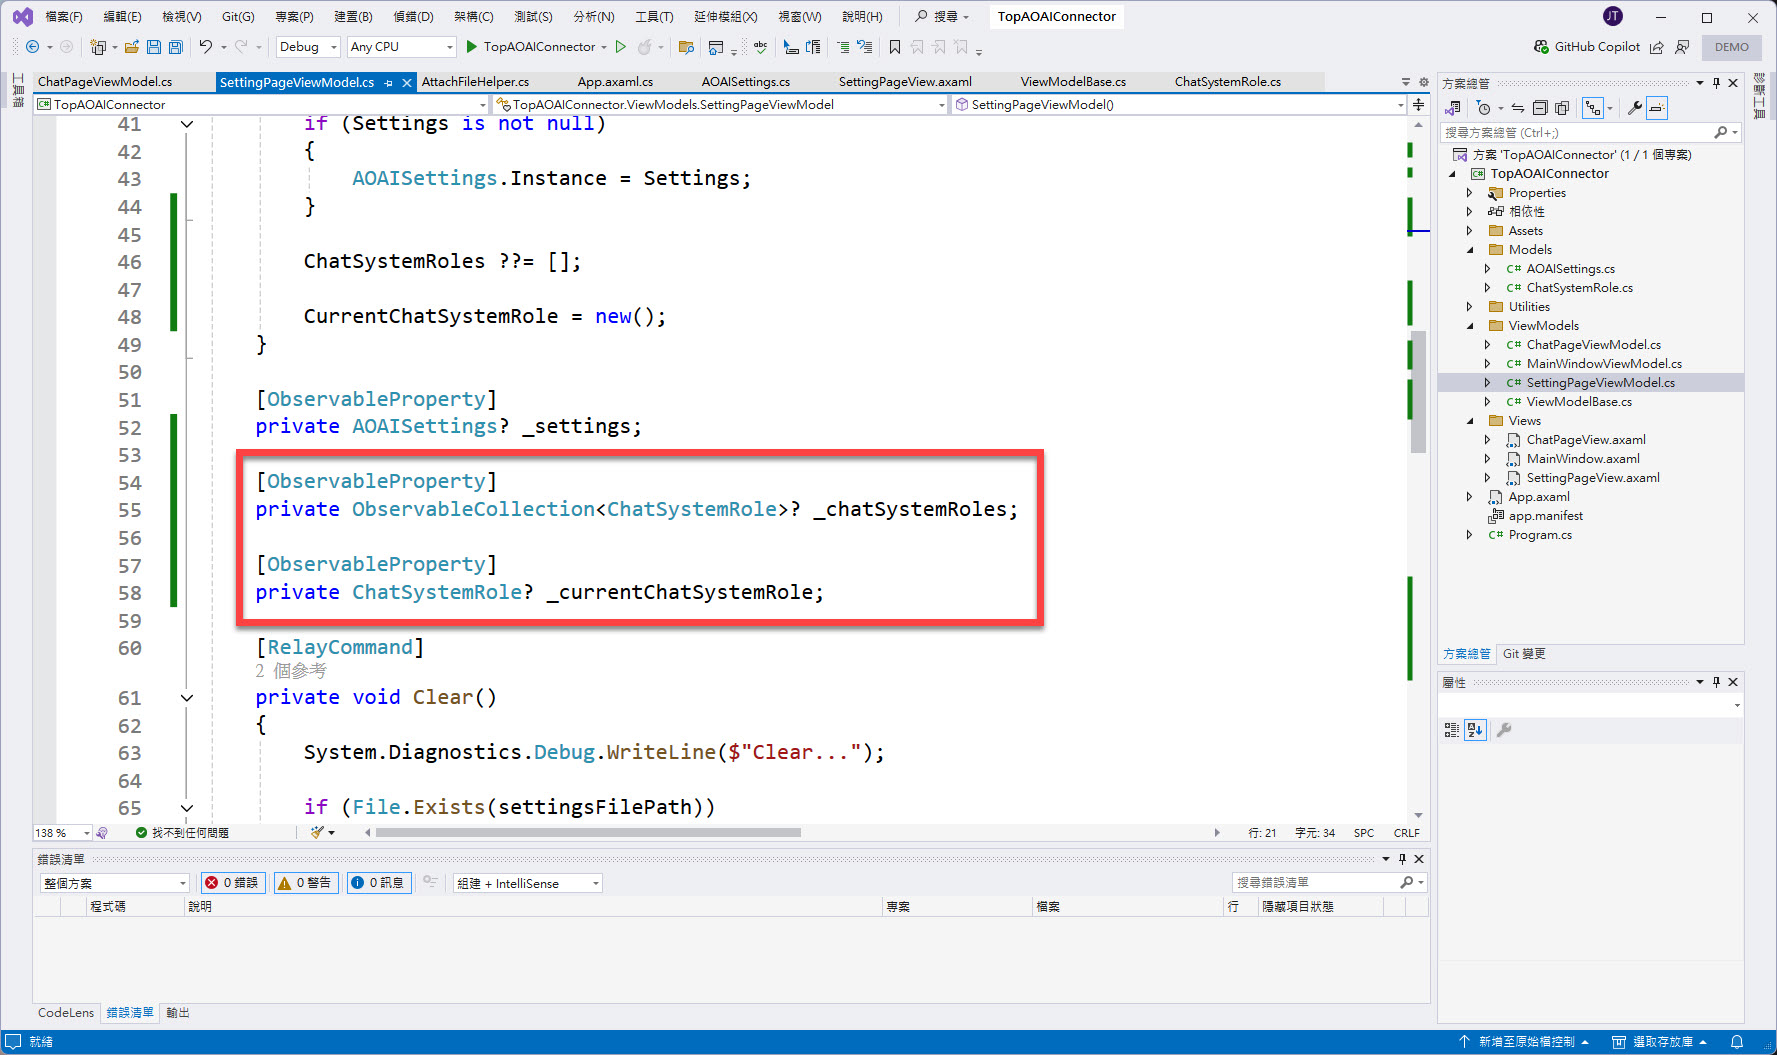
Task: Click the Navigate Backward arrow icon
Action: pyautogui.click(x=32, y=47)
